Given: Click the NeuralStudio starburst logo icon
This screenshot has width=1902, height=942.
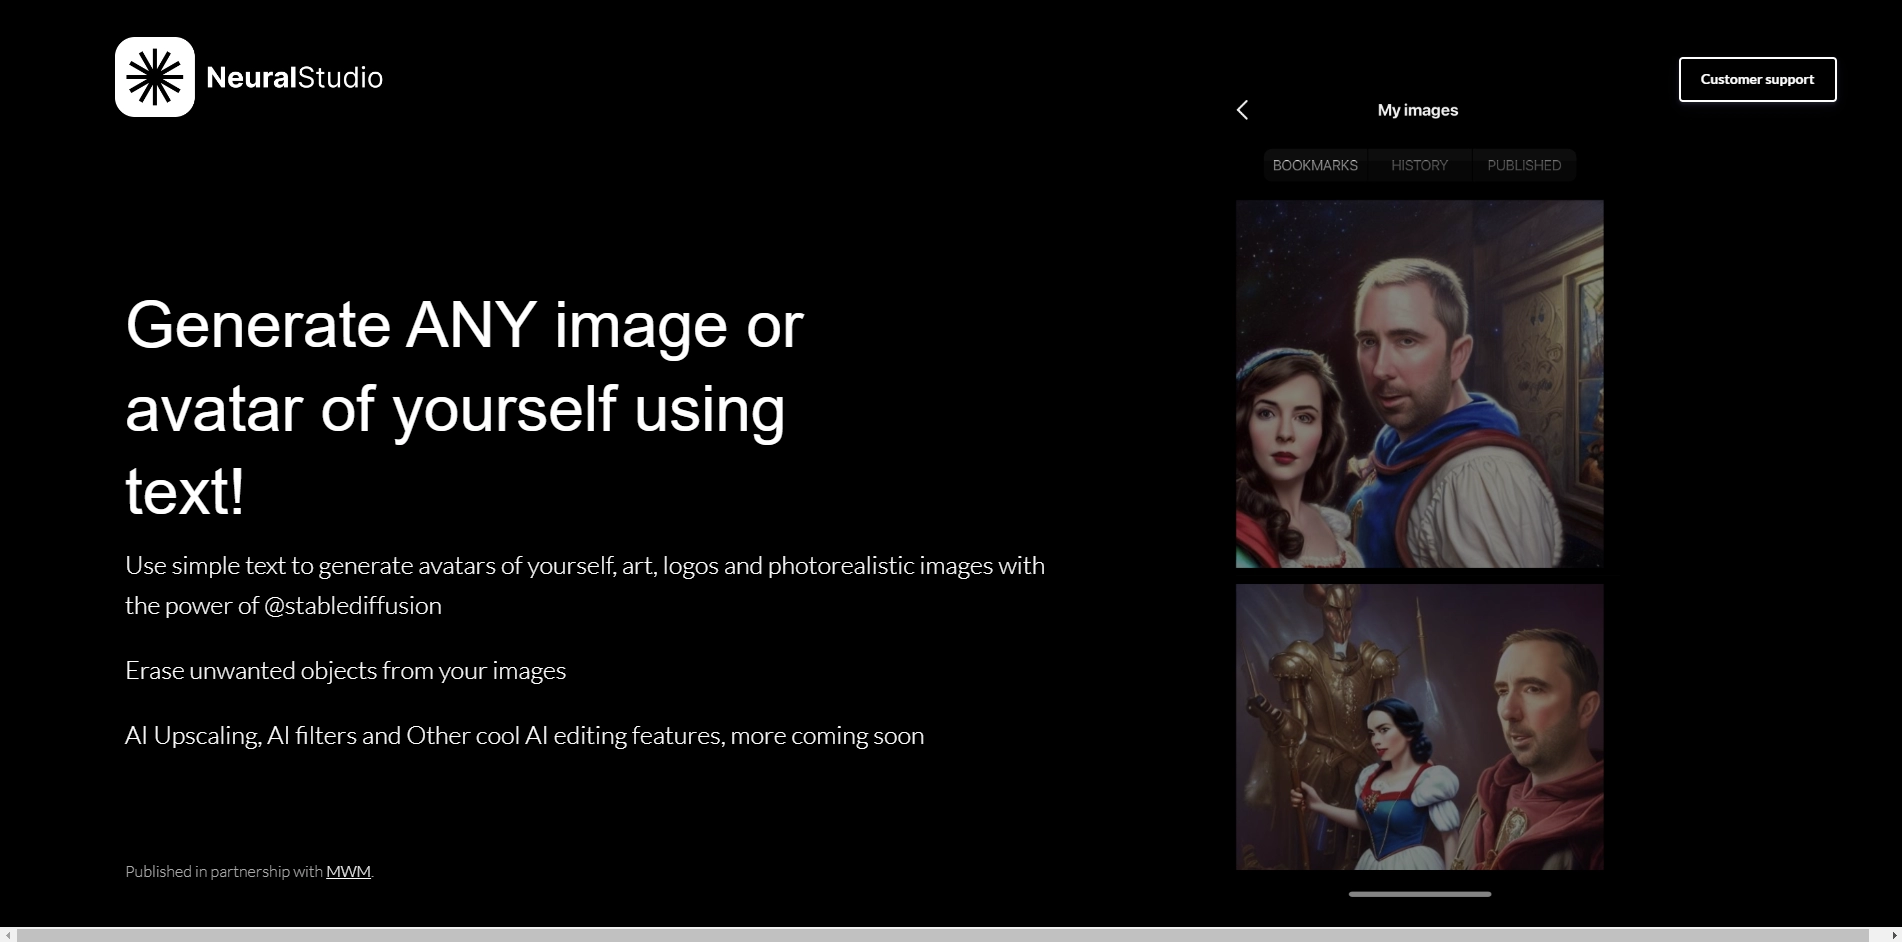Looking at the screenshot, I should point(155,77).
